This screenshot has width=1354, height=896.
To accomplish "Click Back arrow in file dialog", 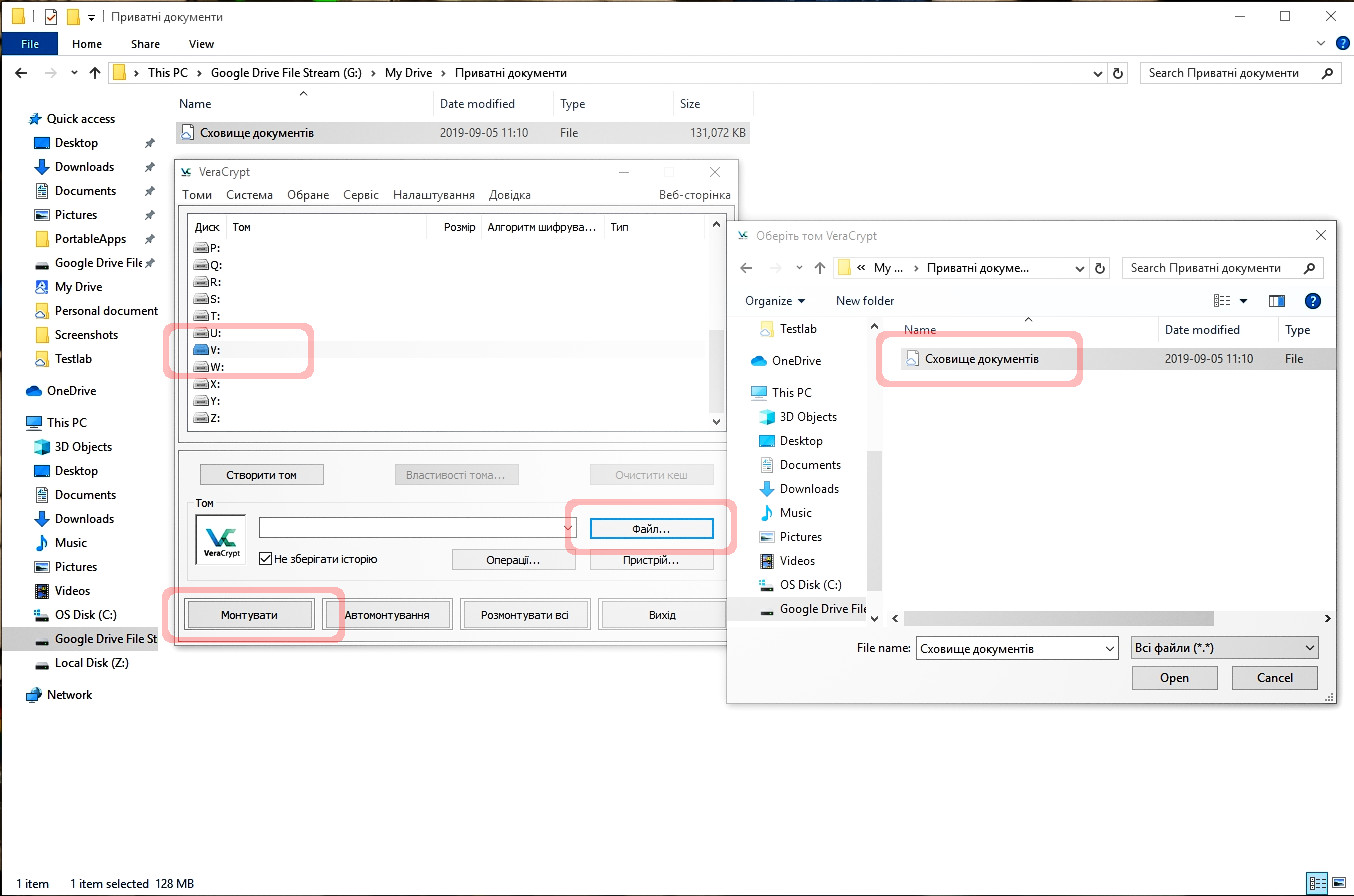I will [x=745, y=268].
